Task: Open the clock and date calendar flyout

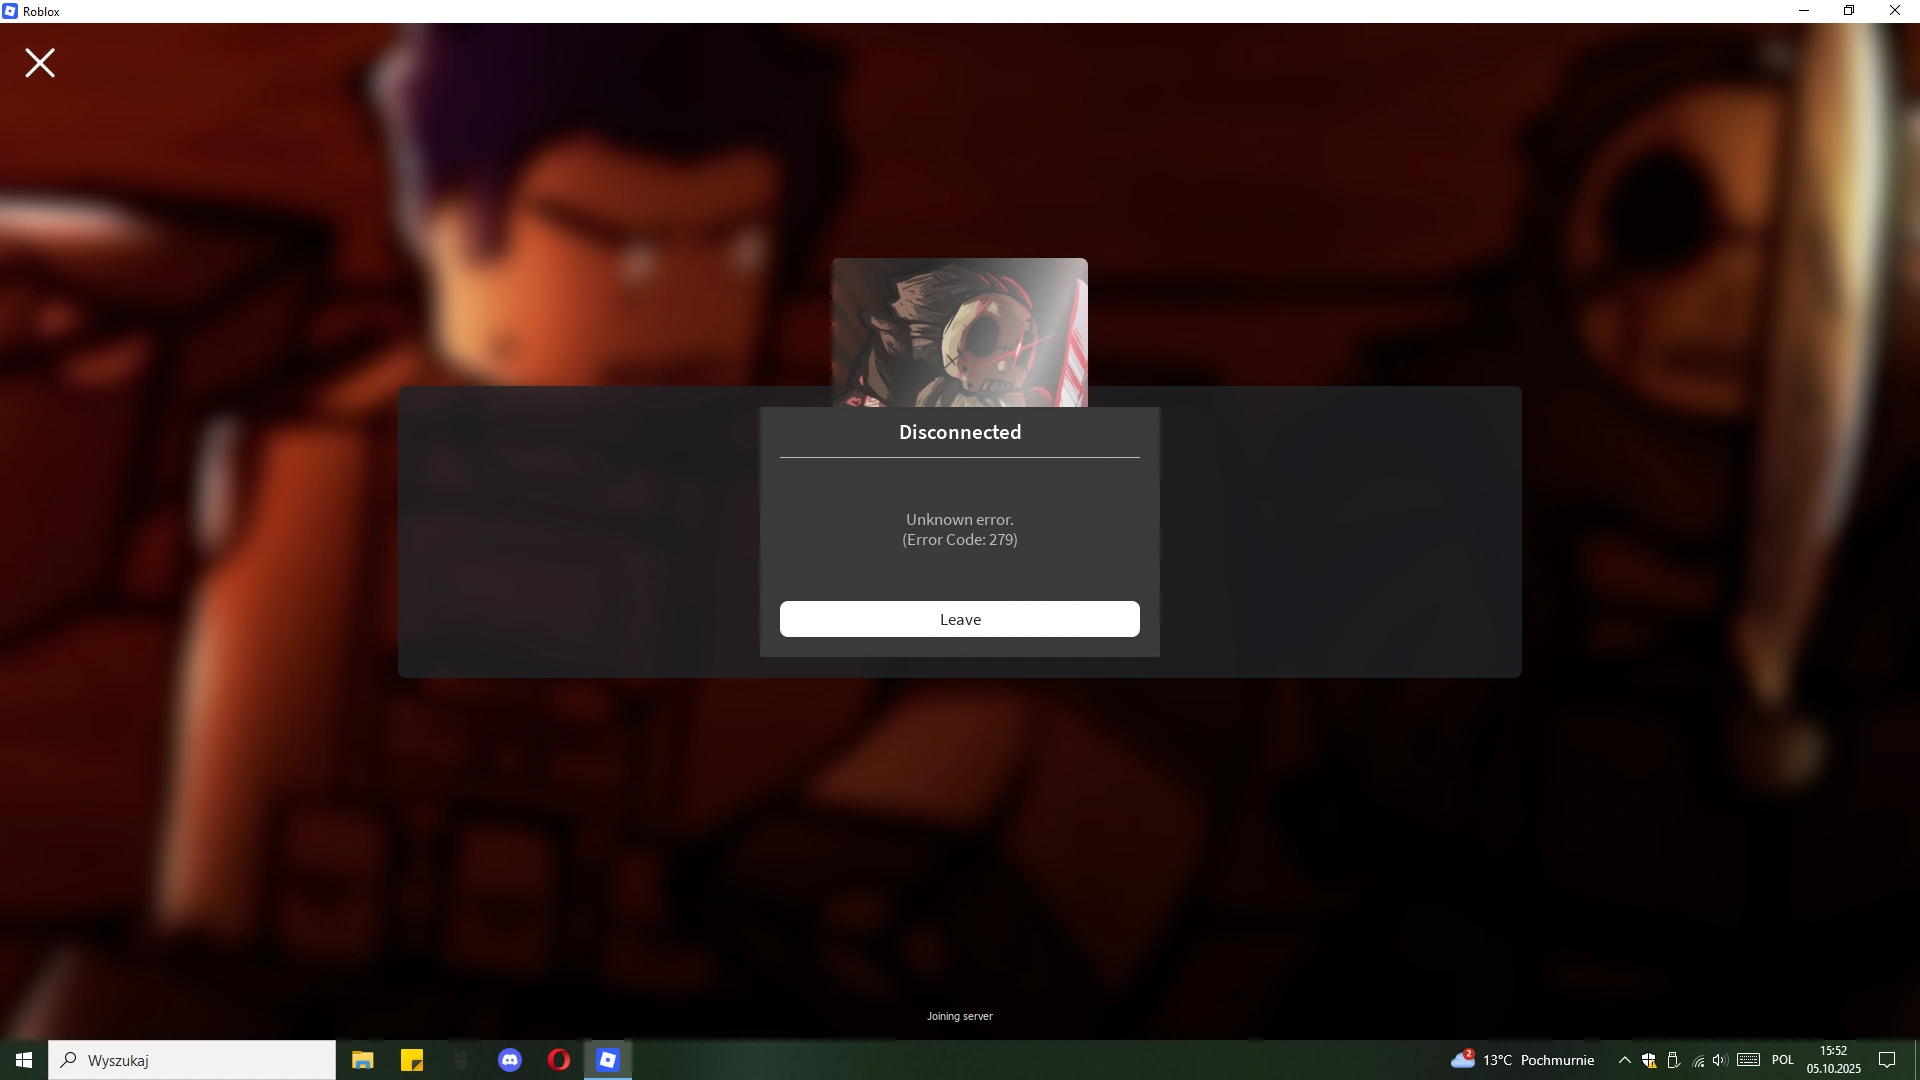Action: [1833, 1060]
